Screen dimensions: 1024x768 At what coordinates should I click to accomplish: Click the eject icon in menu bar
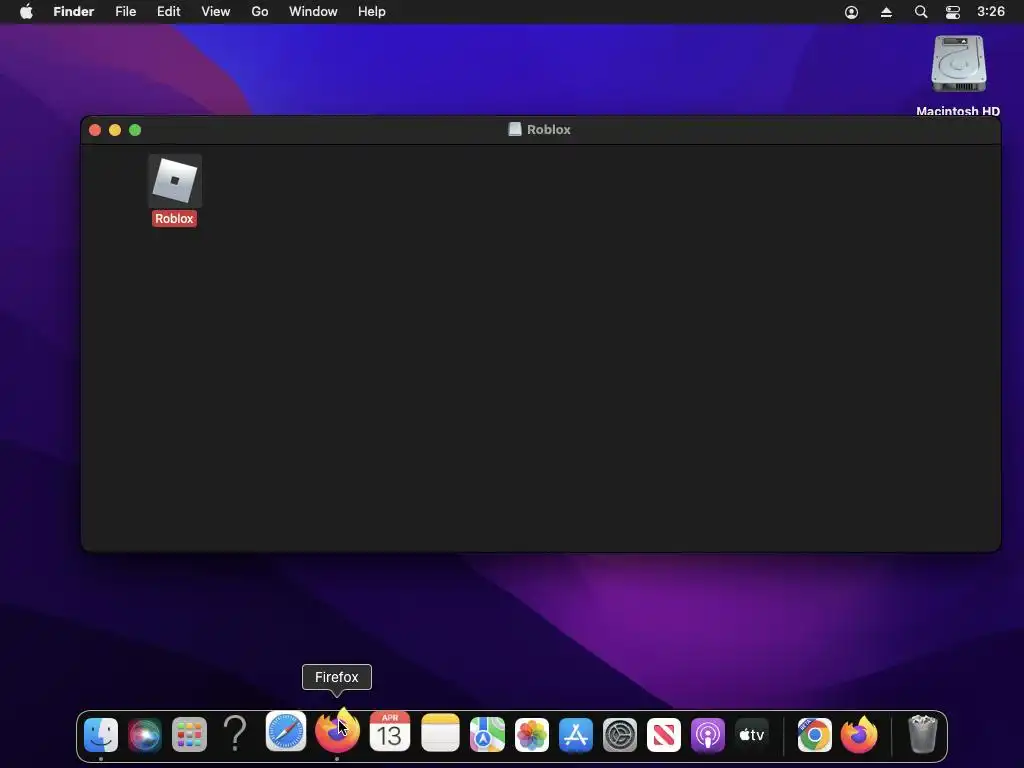(886, 12)
